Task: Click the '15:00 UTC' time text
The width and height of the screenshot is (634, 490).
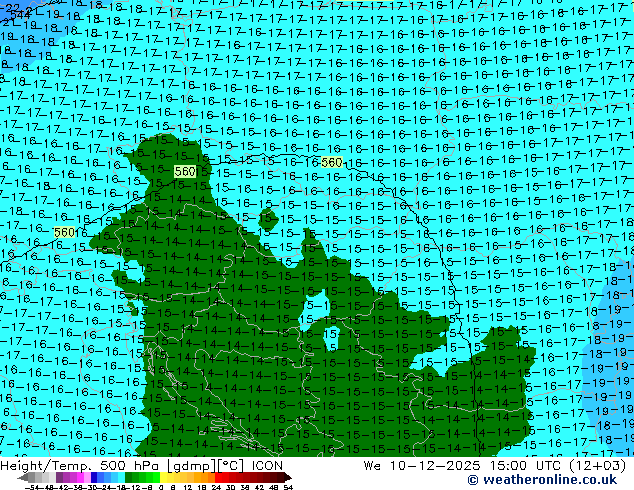Action: [528, 466]
